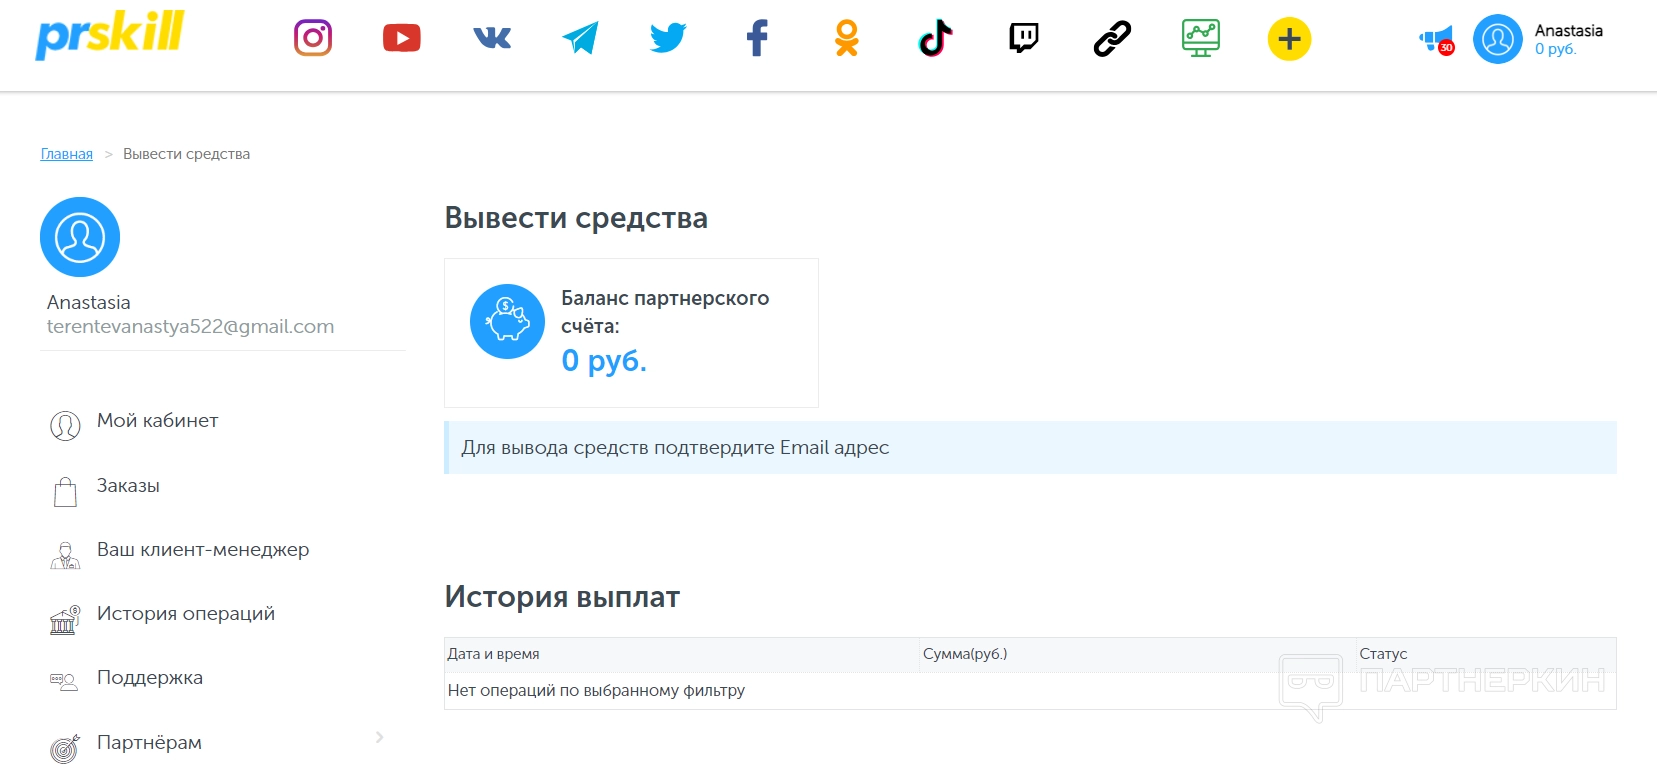Screen dimensions: 1657x776
Task: Click the Twitter bird icon
Action: (668, 39)
